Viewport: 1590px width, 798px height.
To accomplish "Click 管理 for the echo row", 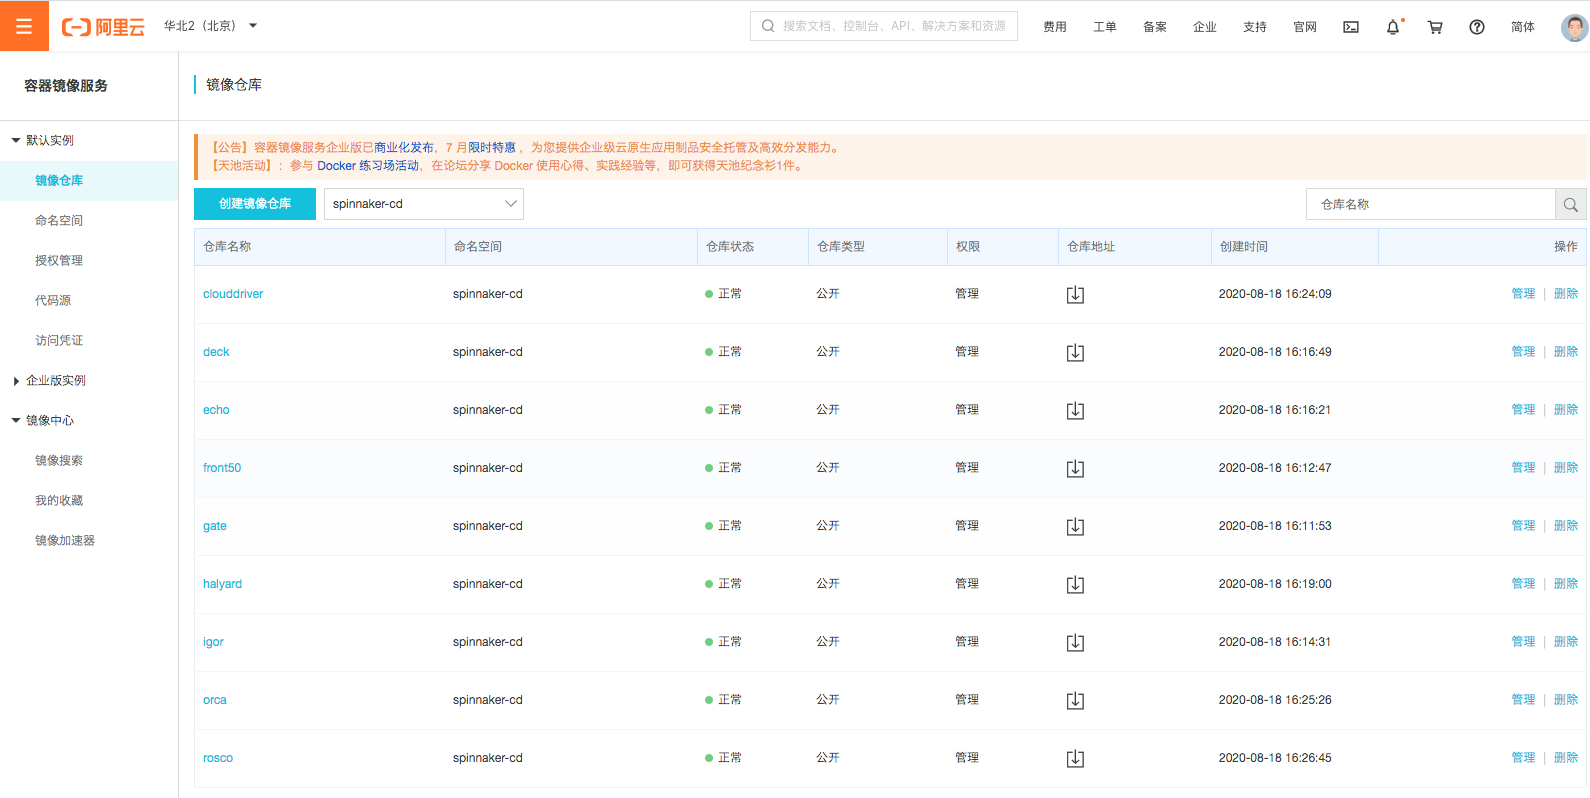I will [1523, 410].
